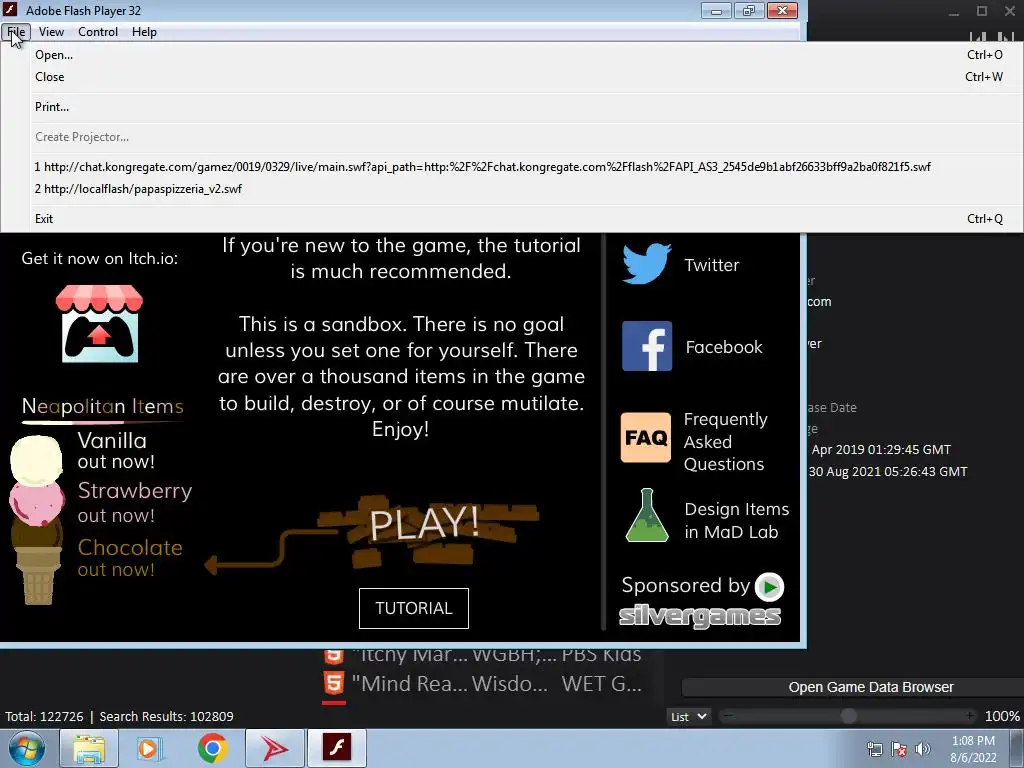This screenshot has width=1024, height=768.
Task: Open Windows Explorer from taskbar
Action: (x=89, y=748)
